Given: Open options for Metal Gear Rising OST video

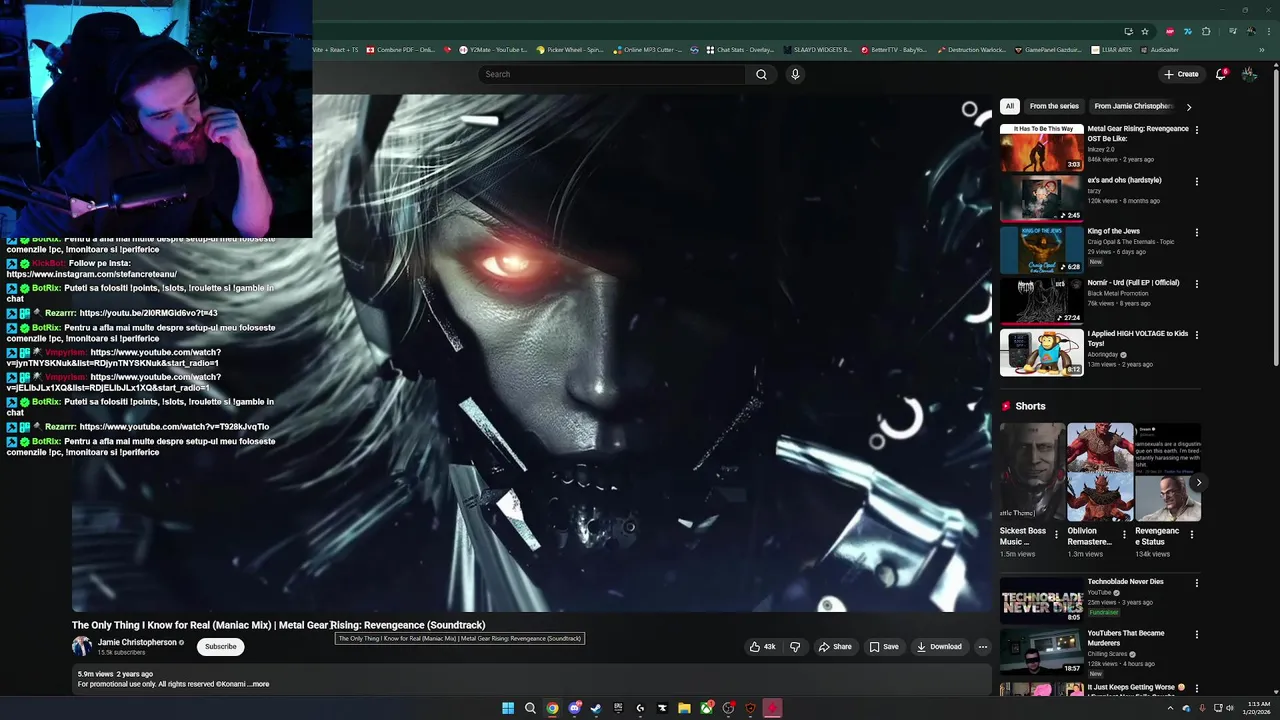Looking at the screenshot, I should [1196, 130].
